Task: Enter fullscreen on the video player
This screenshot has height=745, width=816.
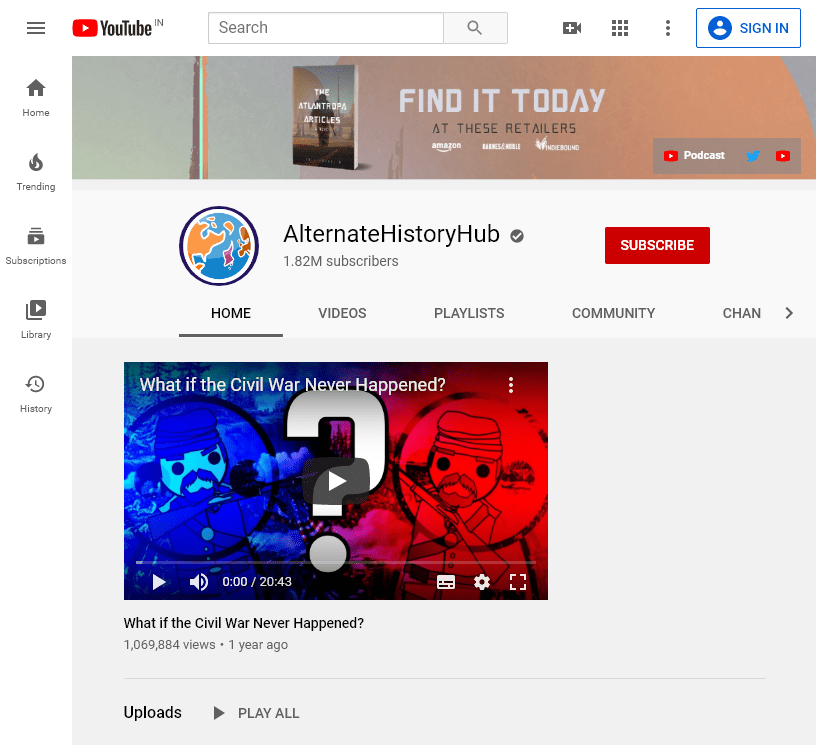Action: pyautogui.click(x=518, y=582)
